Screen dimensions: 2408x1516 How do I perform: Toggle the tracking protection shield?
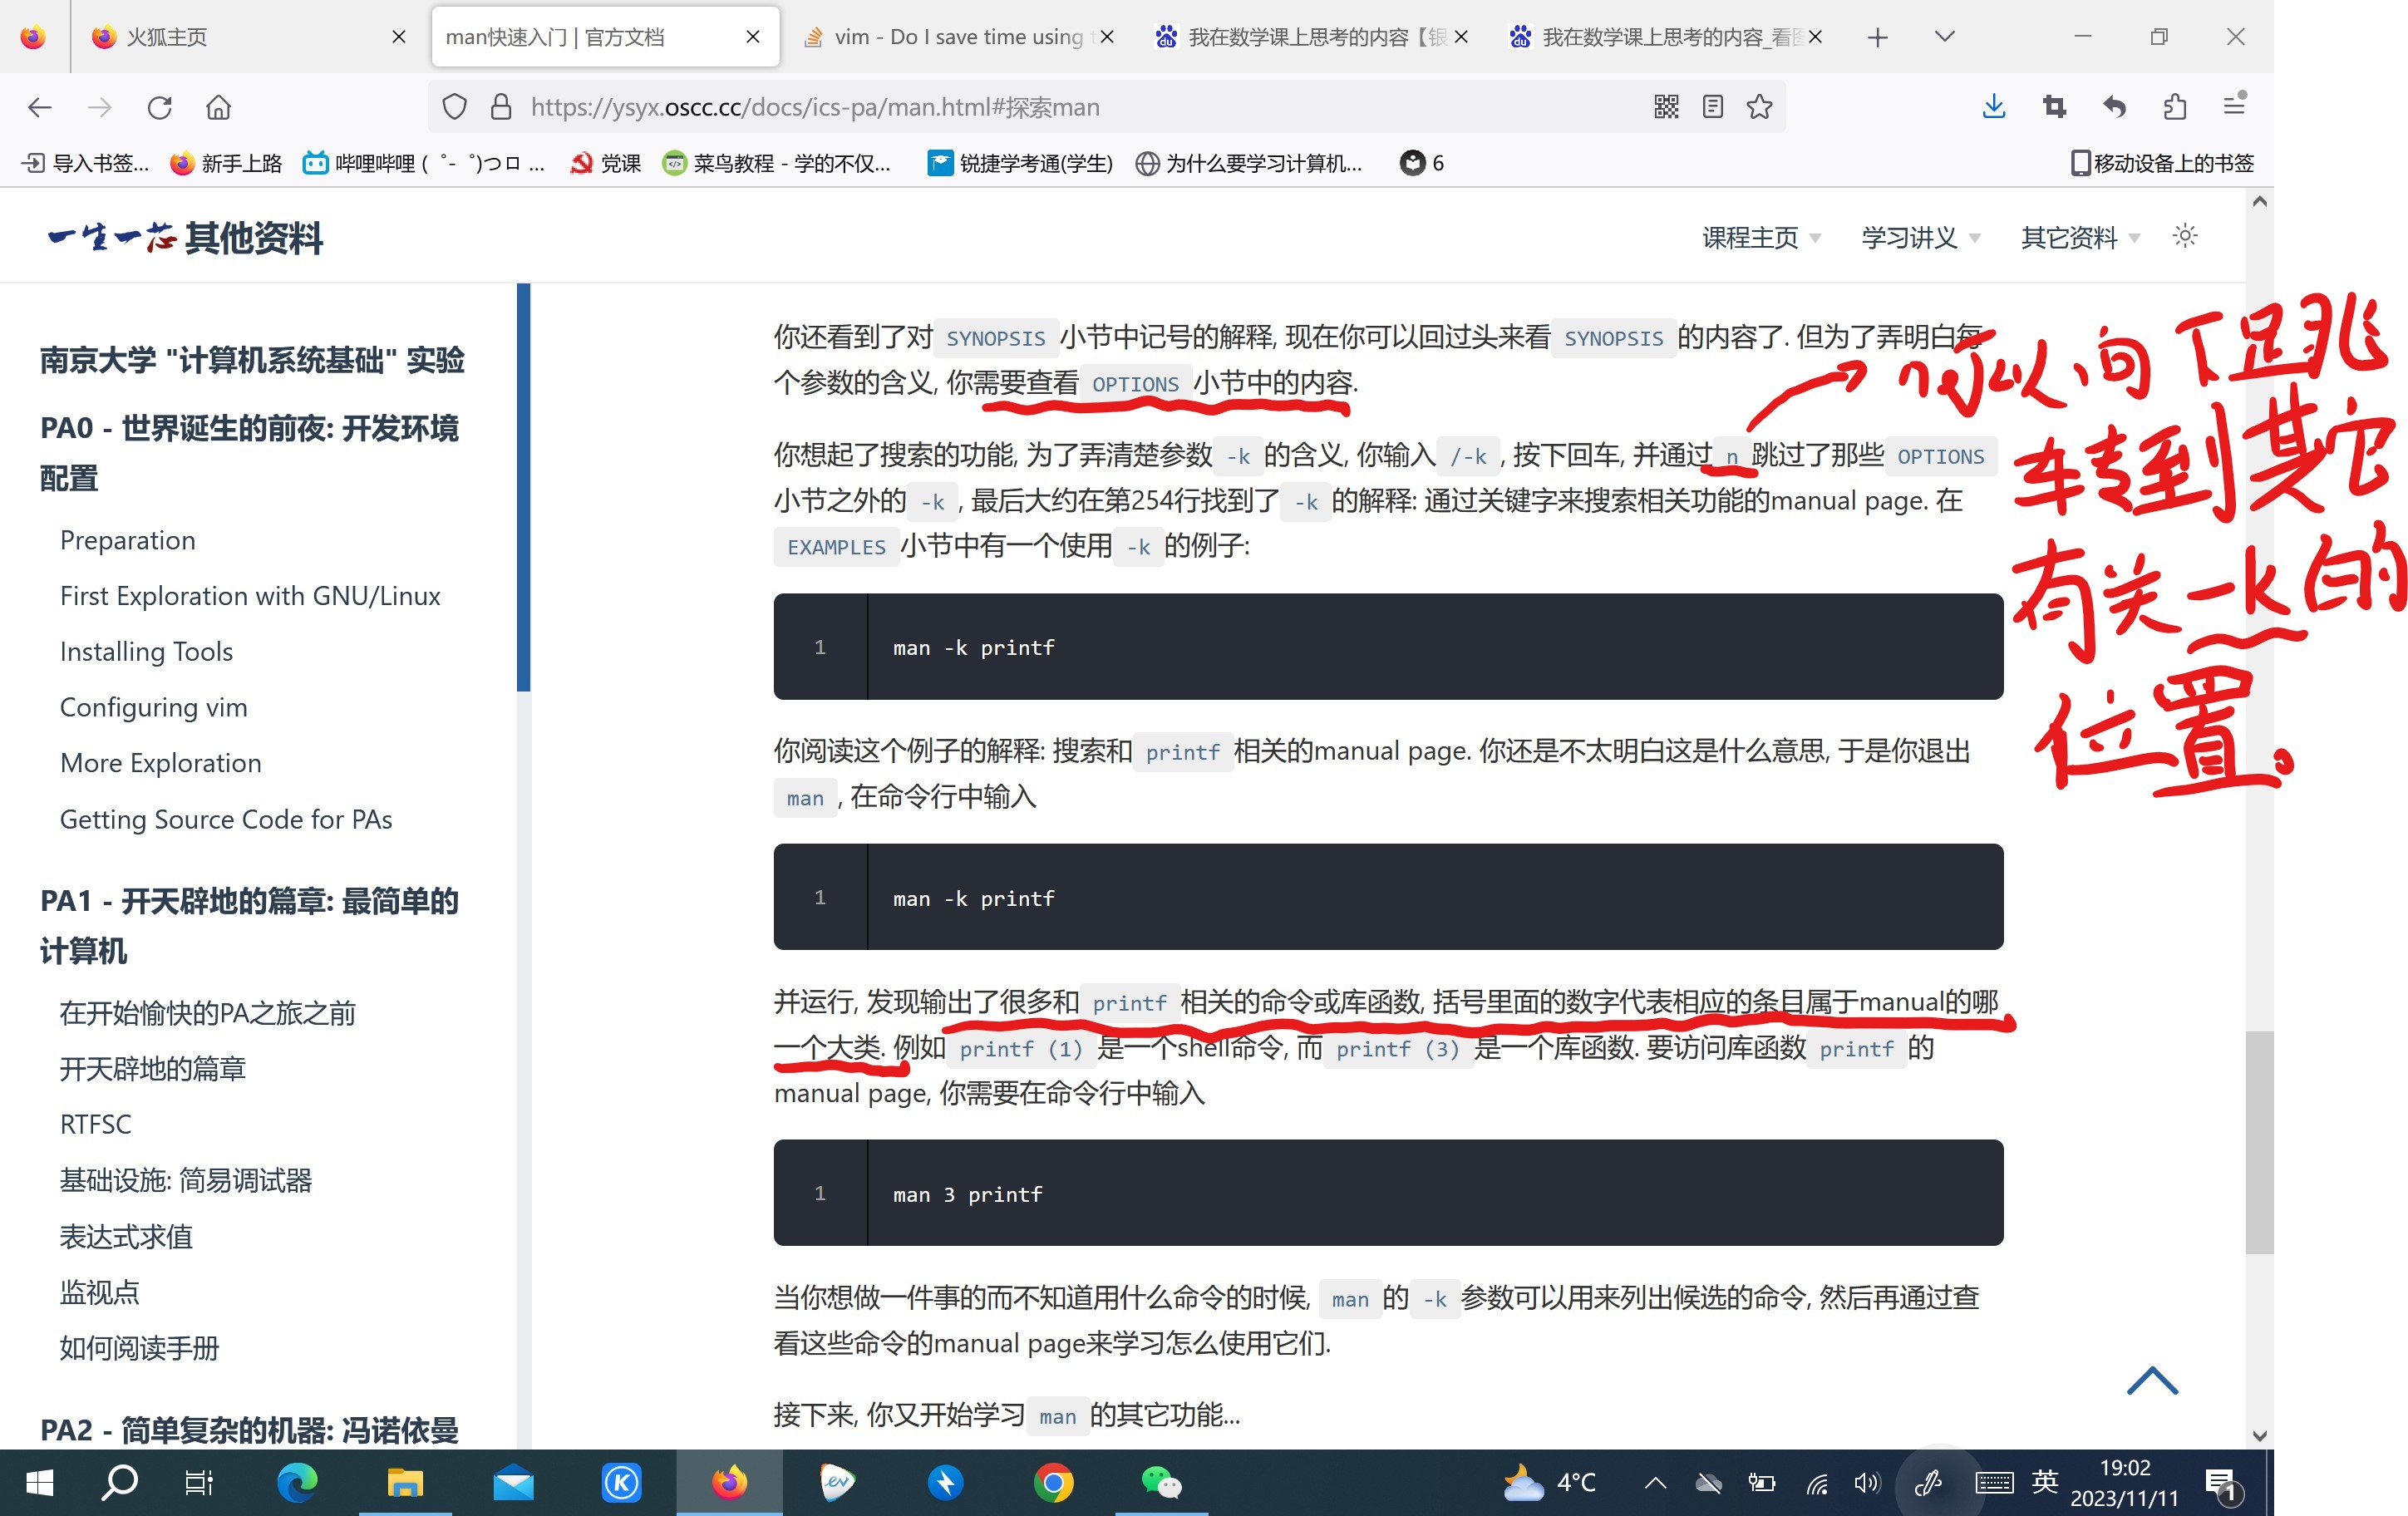(x=455, y=107)
